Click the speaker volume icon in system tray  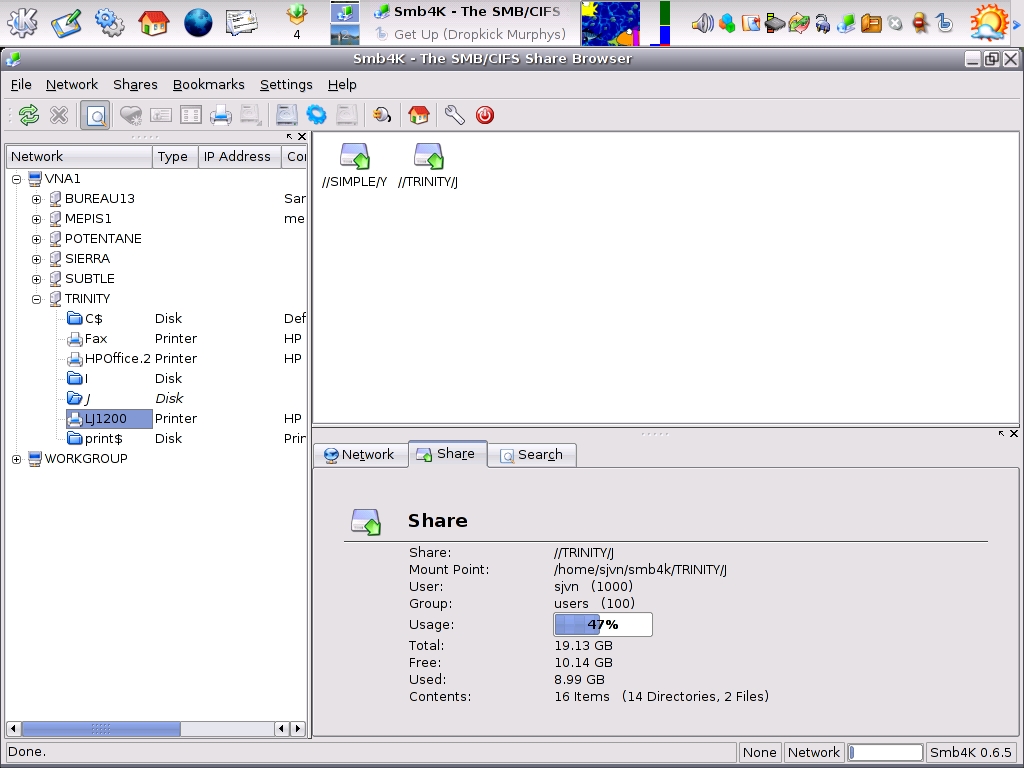click(x=702, y=22)
